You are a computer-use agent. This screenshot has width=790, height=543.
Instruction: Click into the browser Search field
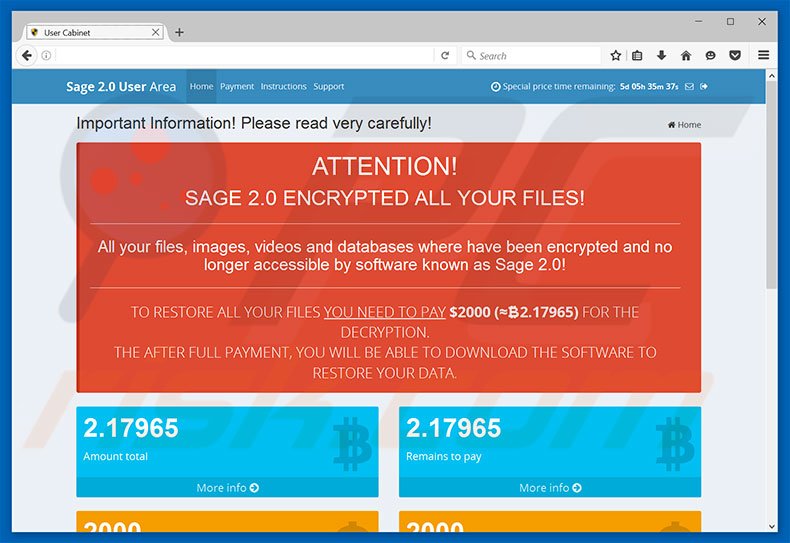pyautogui.click(x=532, y=55)
